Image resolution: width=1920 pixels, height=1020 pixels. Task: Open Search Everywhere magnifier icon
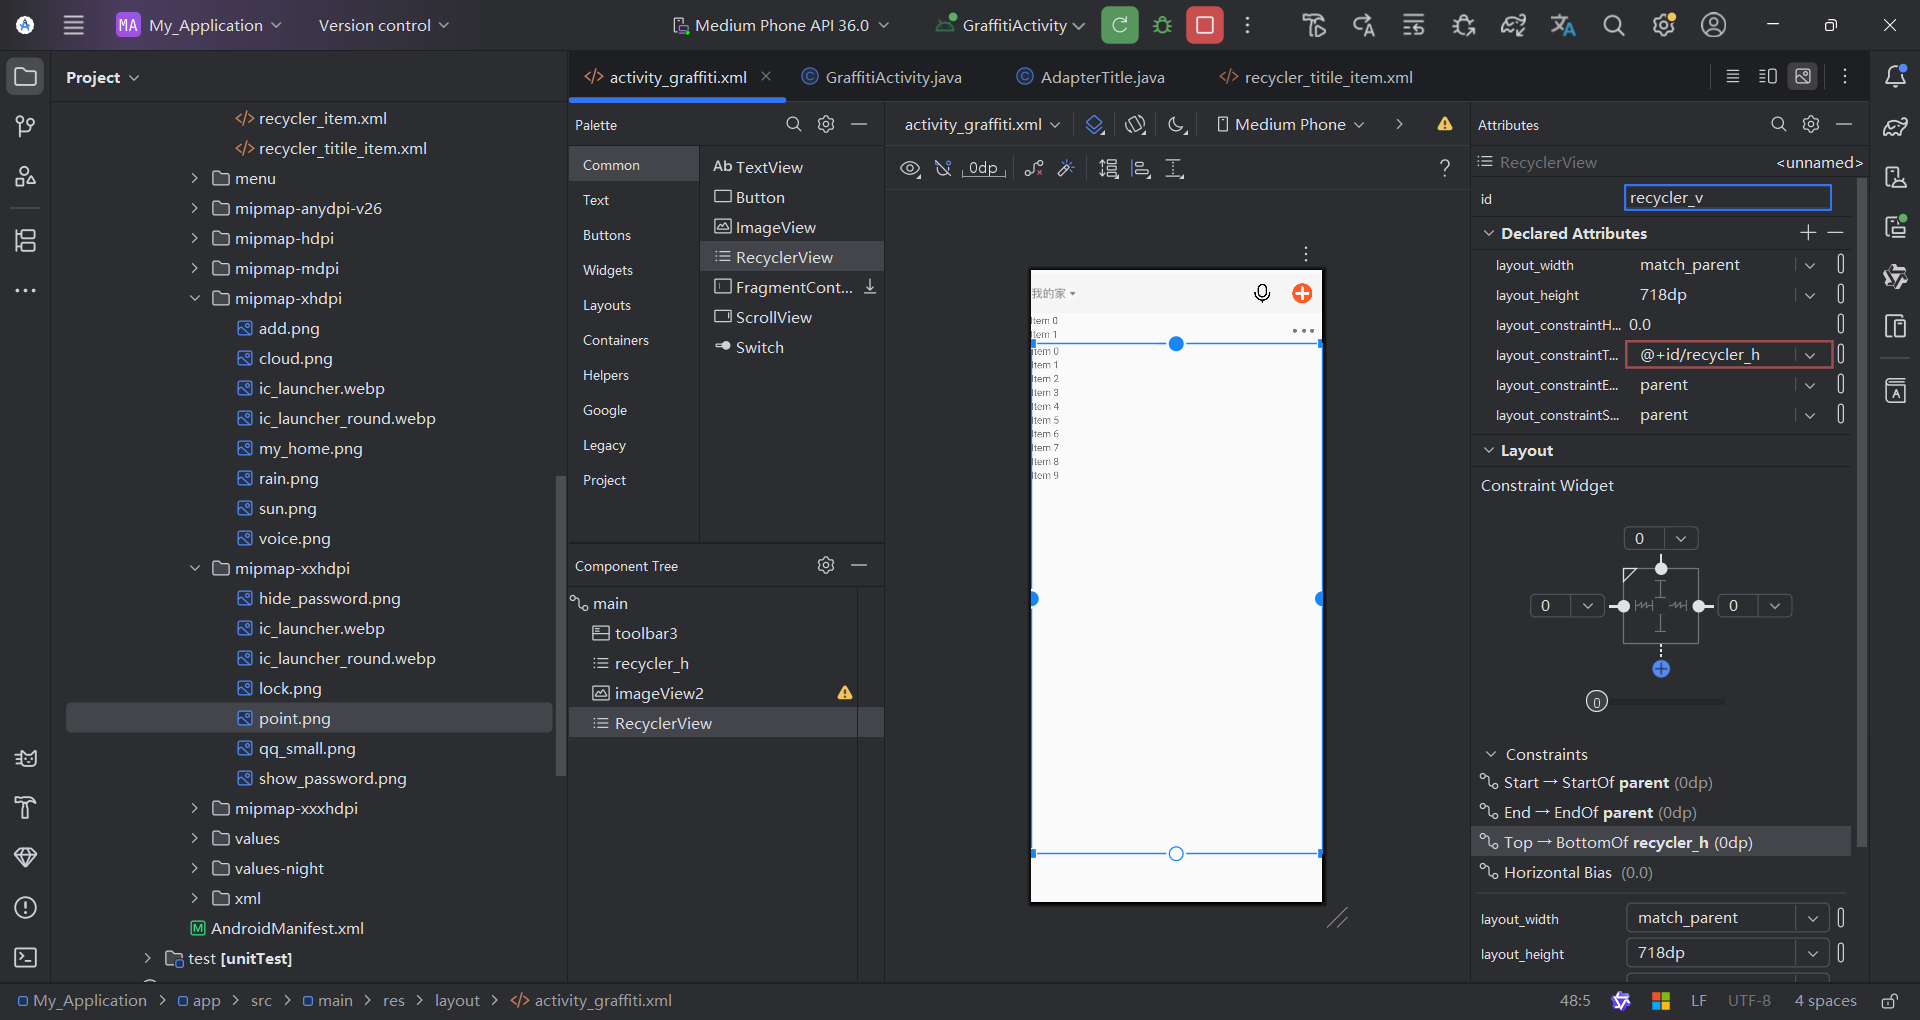click(1613, 25)
